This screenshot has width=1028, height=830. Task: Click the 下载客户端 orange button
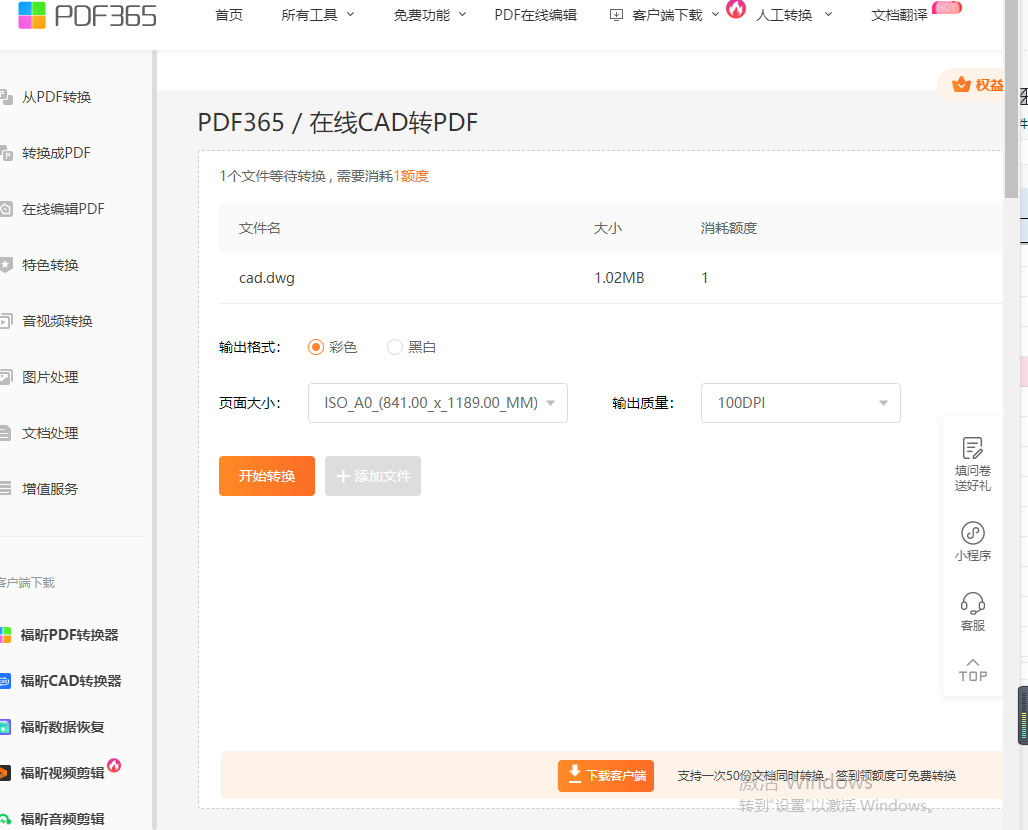[606, 776]
